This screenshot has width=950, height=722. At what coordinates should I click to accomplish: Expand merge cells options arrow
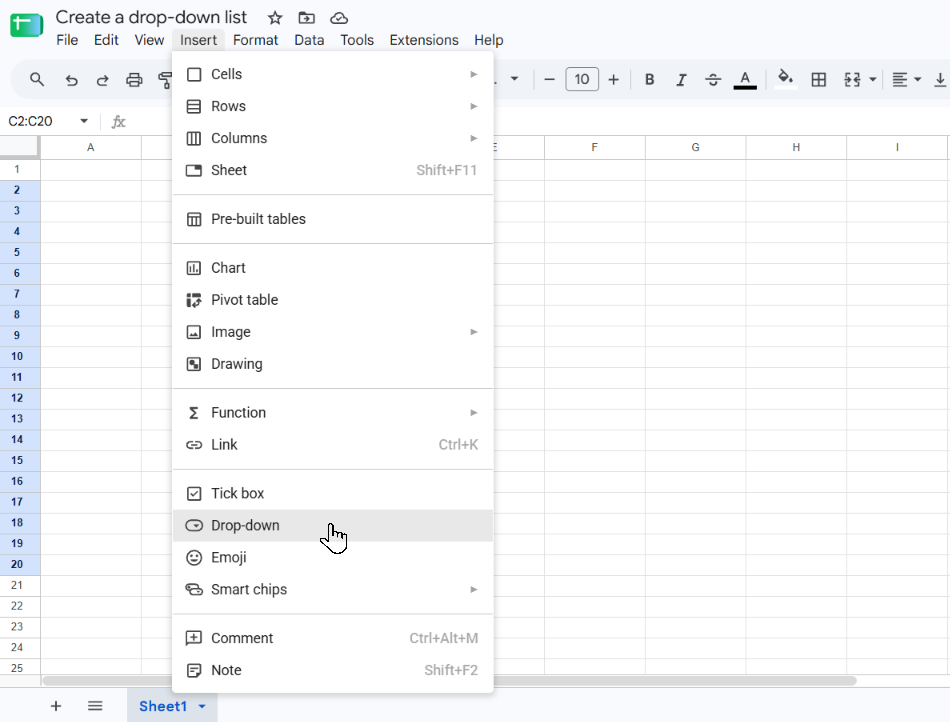(x=872, y=79)
